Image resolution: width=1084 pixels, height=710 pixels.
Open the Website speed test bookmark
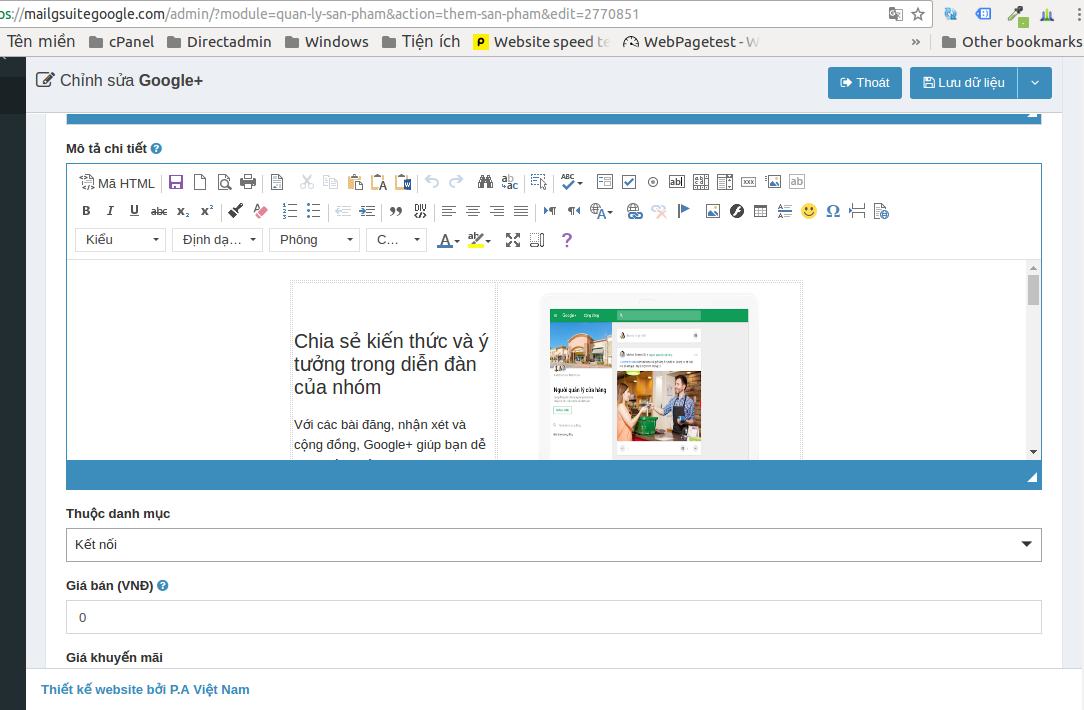(x=542, y=42)
